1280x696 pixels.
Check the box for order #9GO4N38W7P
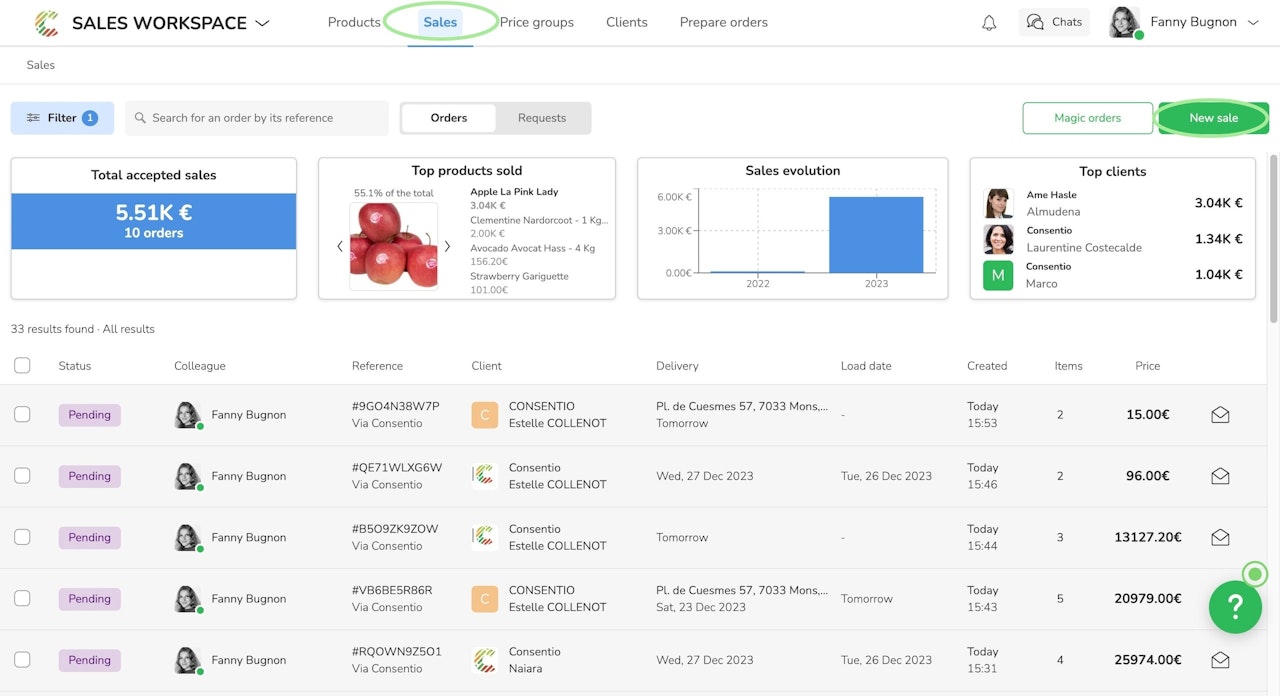click(x=22, y=415)
